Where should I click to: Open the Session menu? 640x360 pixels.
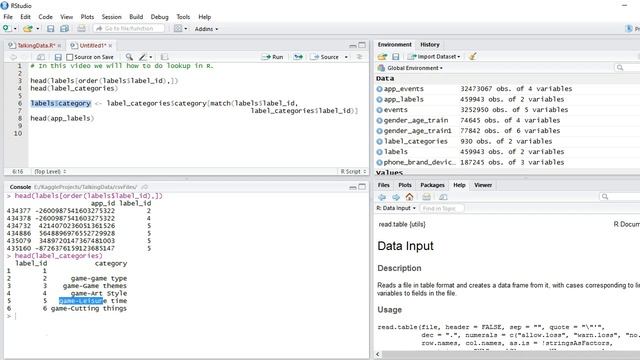111,17
